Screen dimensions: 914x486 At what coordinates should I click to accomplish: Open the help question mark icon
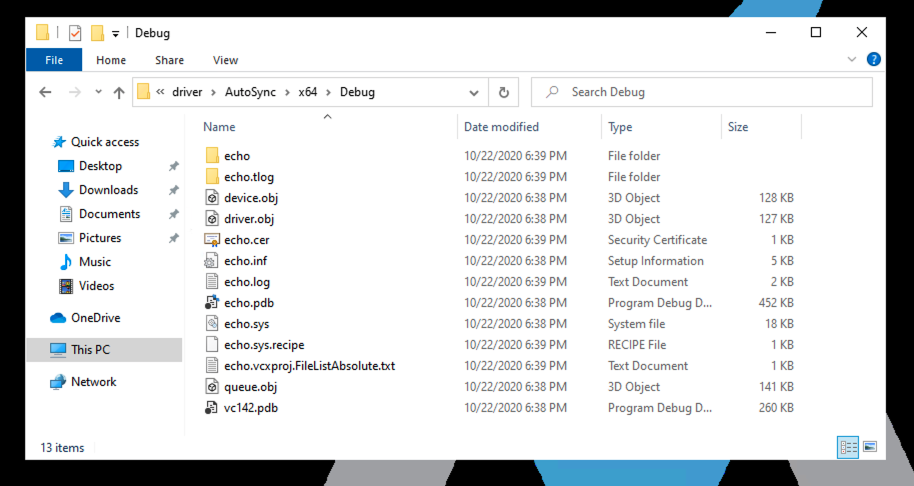pyautogui.click(x=873, y=60)
